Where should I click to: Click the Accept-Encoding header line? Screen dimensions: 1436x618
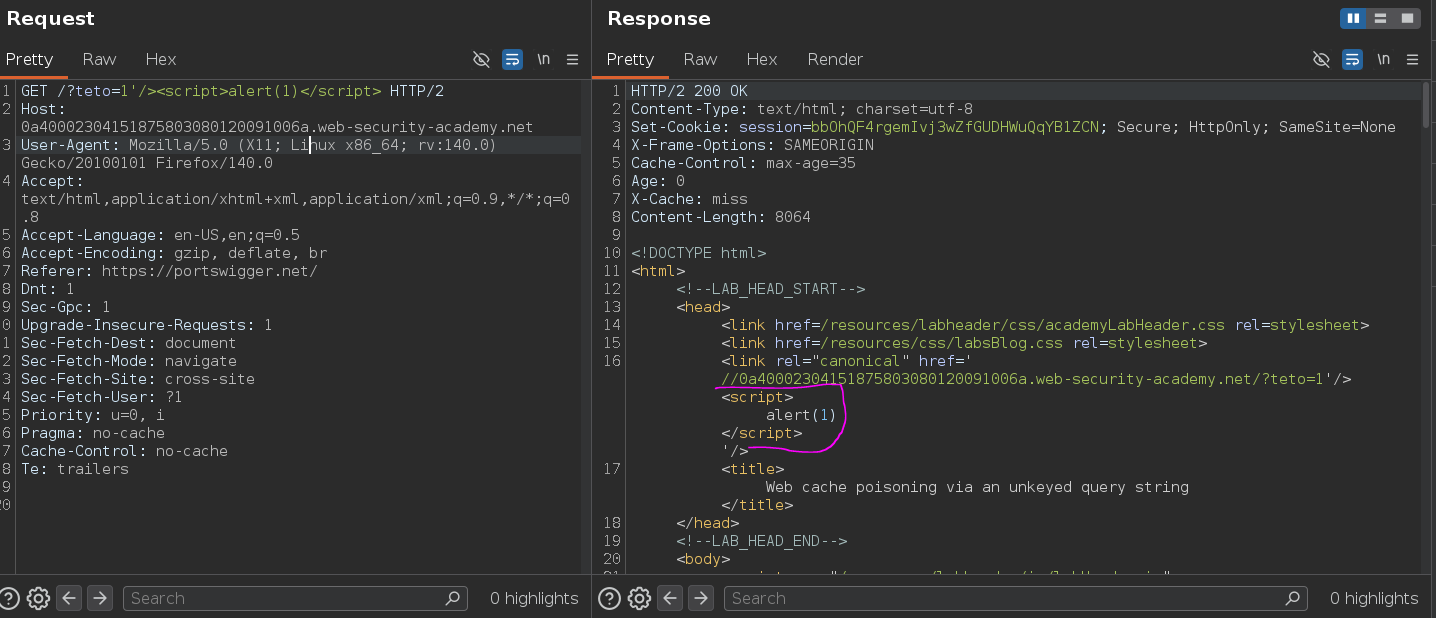174,253
